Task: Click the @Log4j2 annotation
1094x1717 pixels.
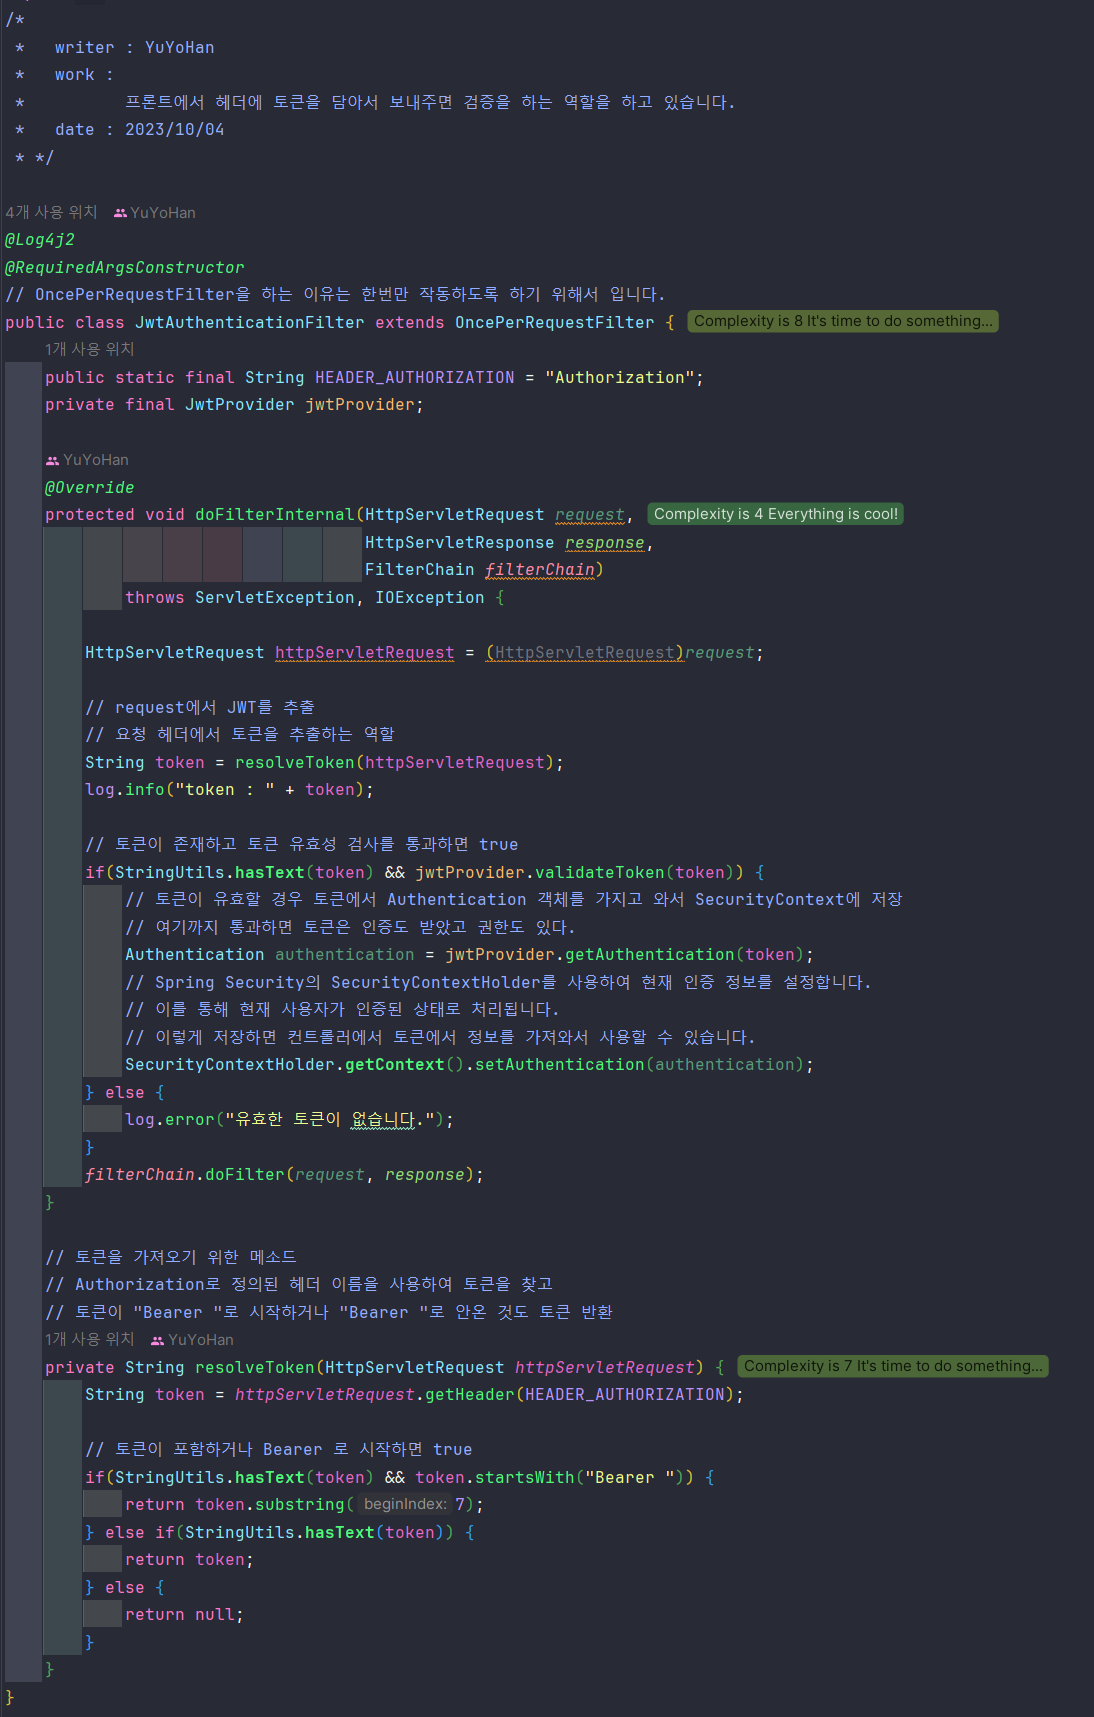Action: tap(40, 240)
